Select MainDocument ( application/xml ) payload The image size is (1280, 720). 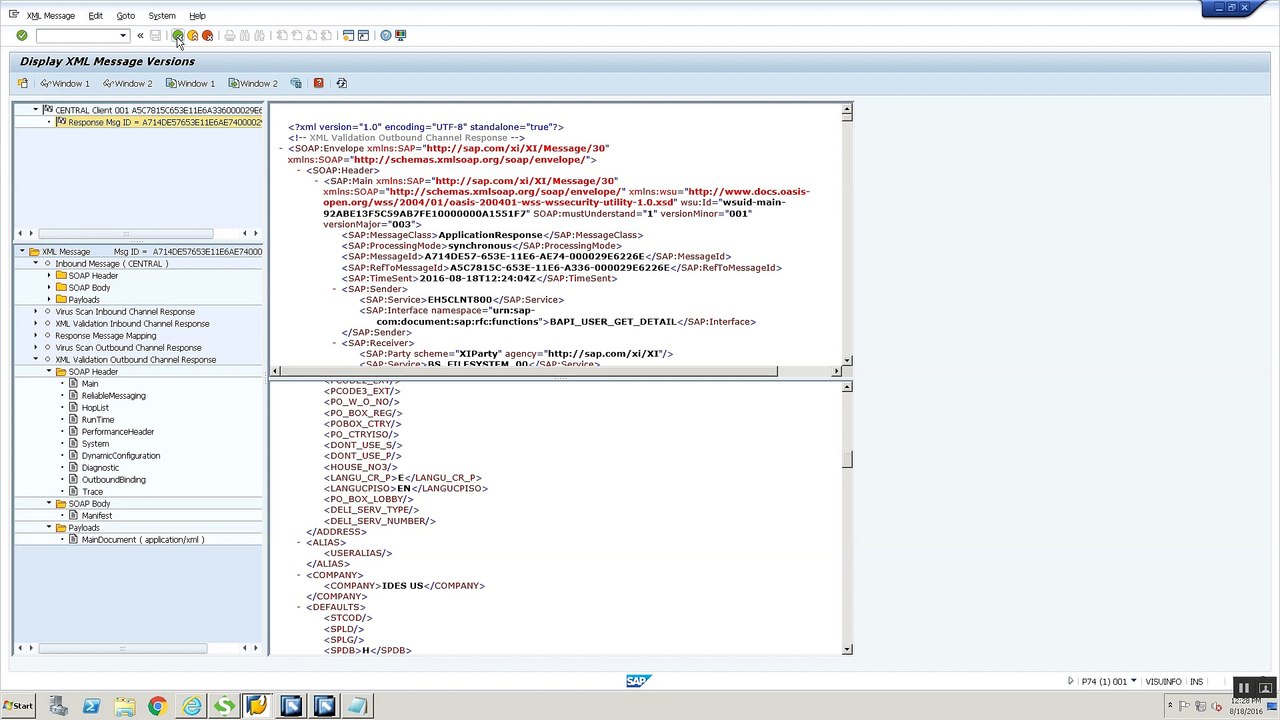[x=143, y=540]
